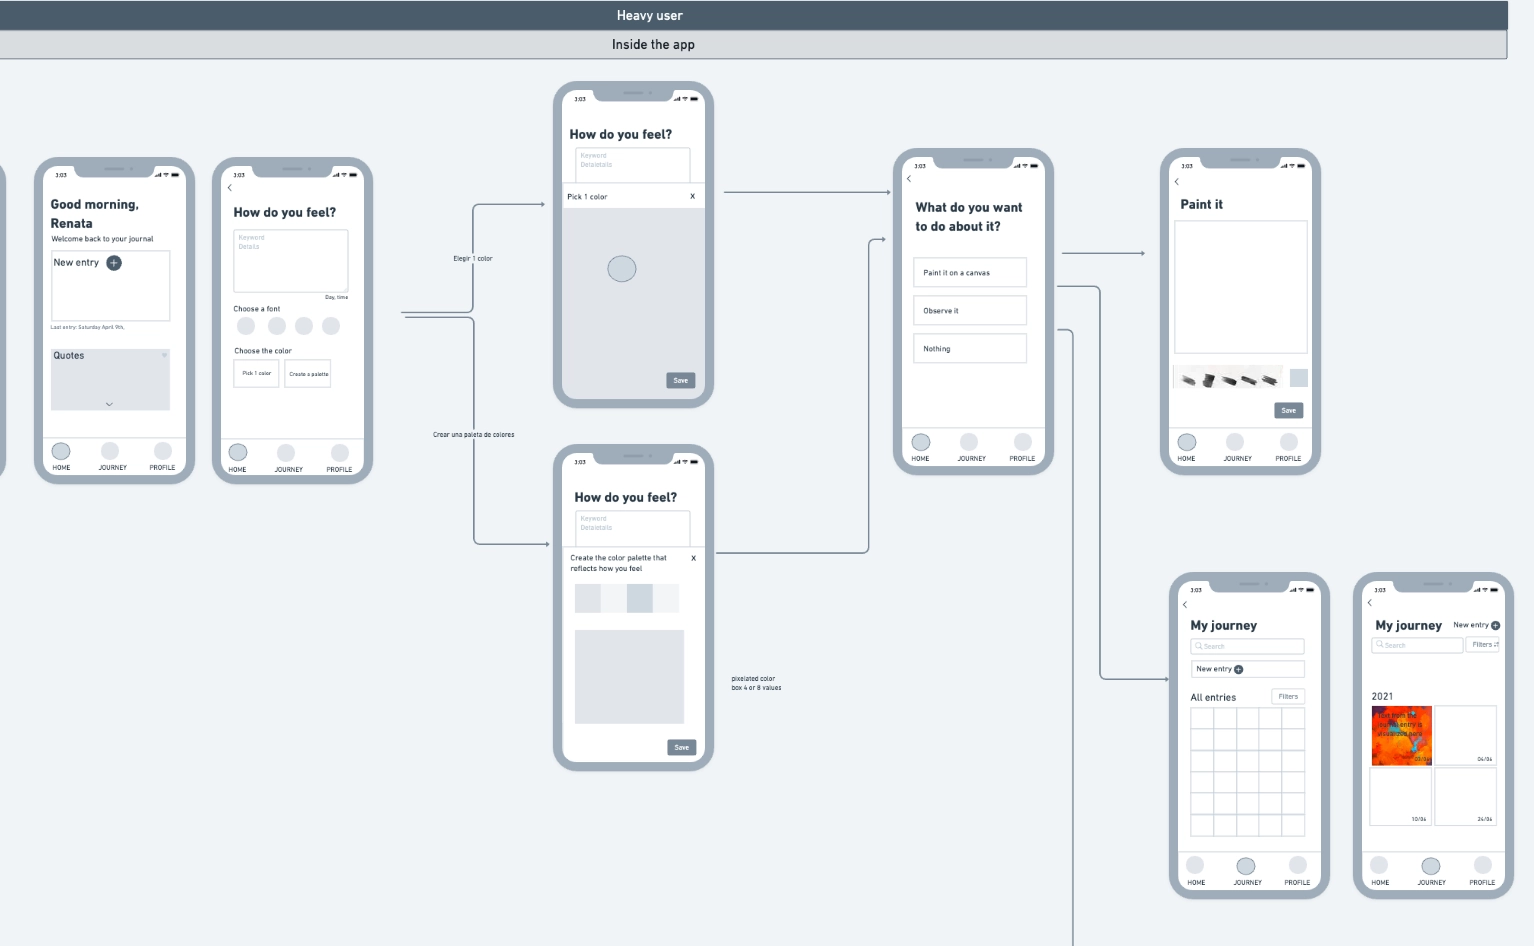Tap HOME icon on All entries journey screen

[1195, 866]
